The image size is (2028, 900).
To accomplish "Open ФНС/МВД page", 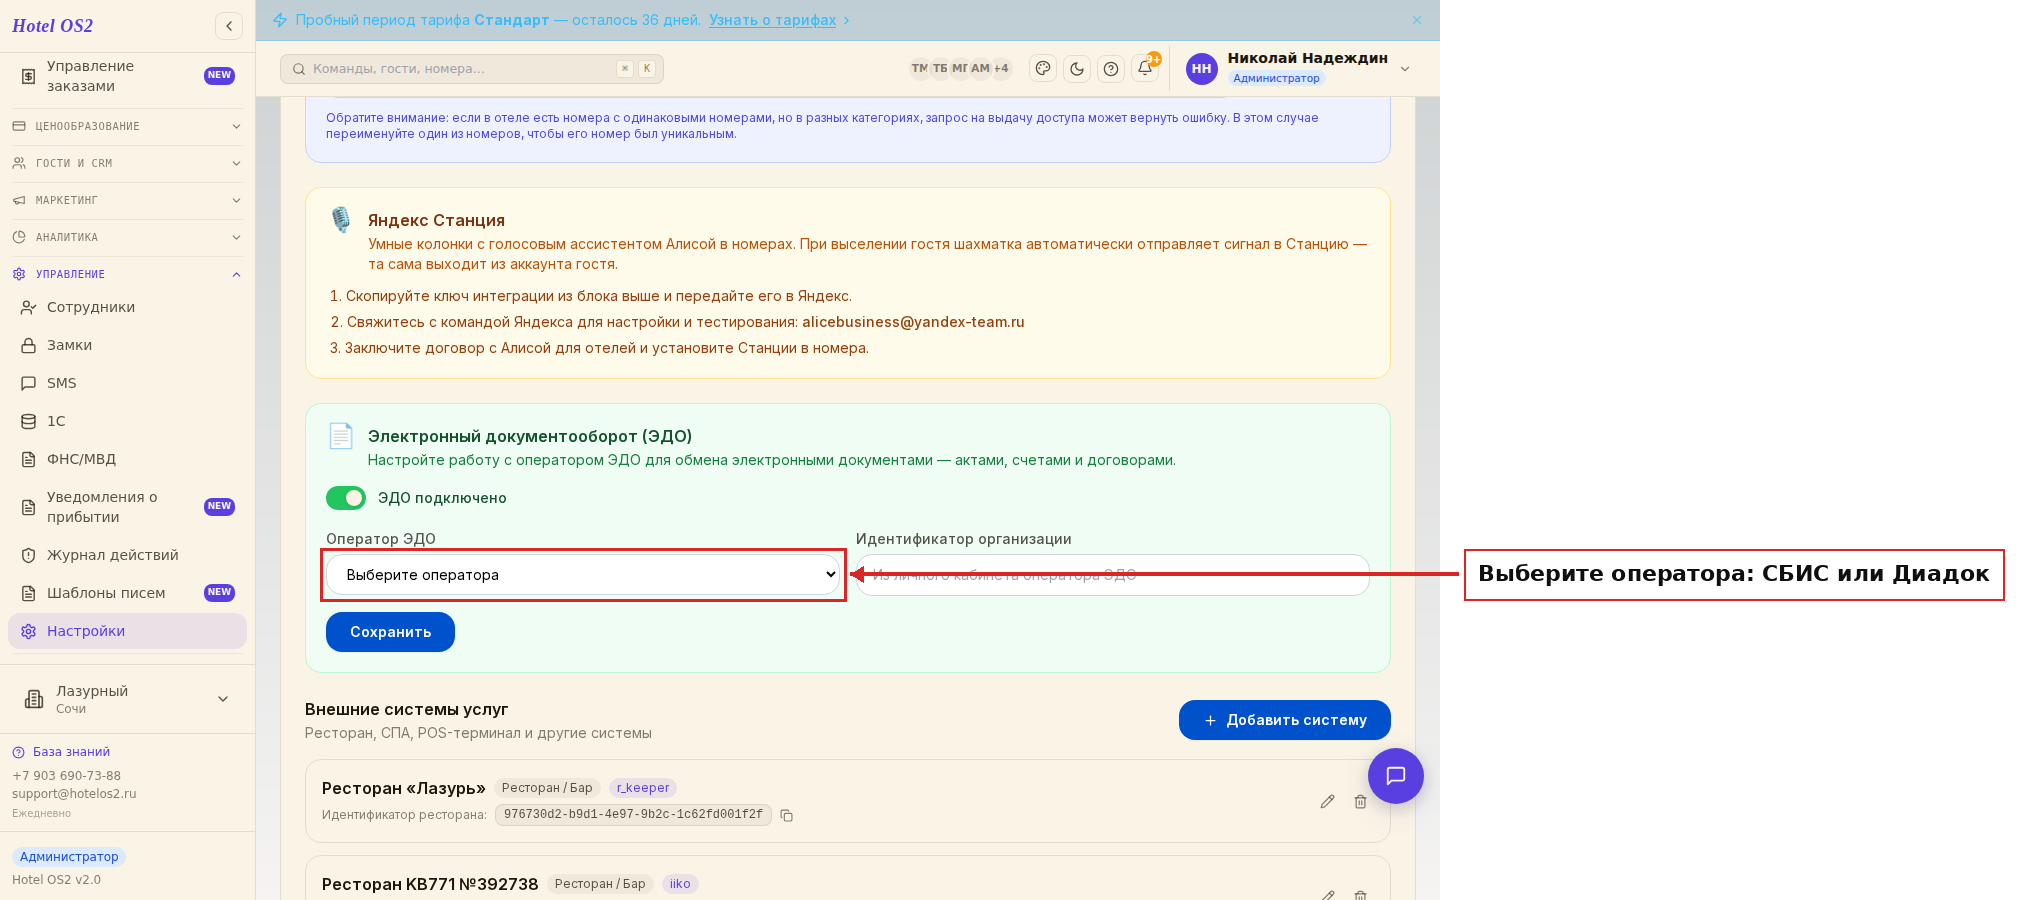I will click(x=127, y=459).
